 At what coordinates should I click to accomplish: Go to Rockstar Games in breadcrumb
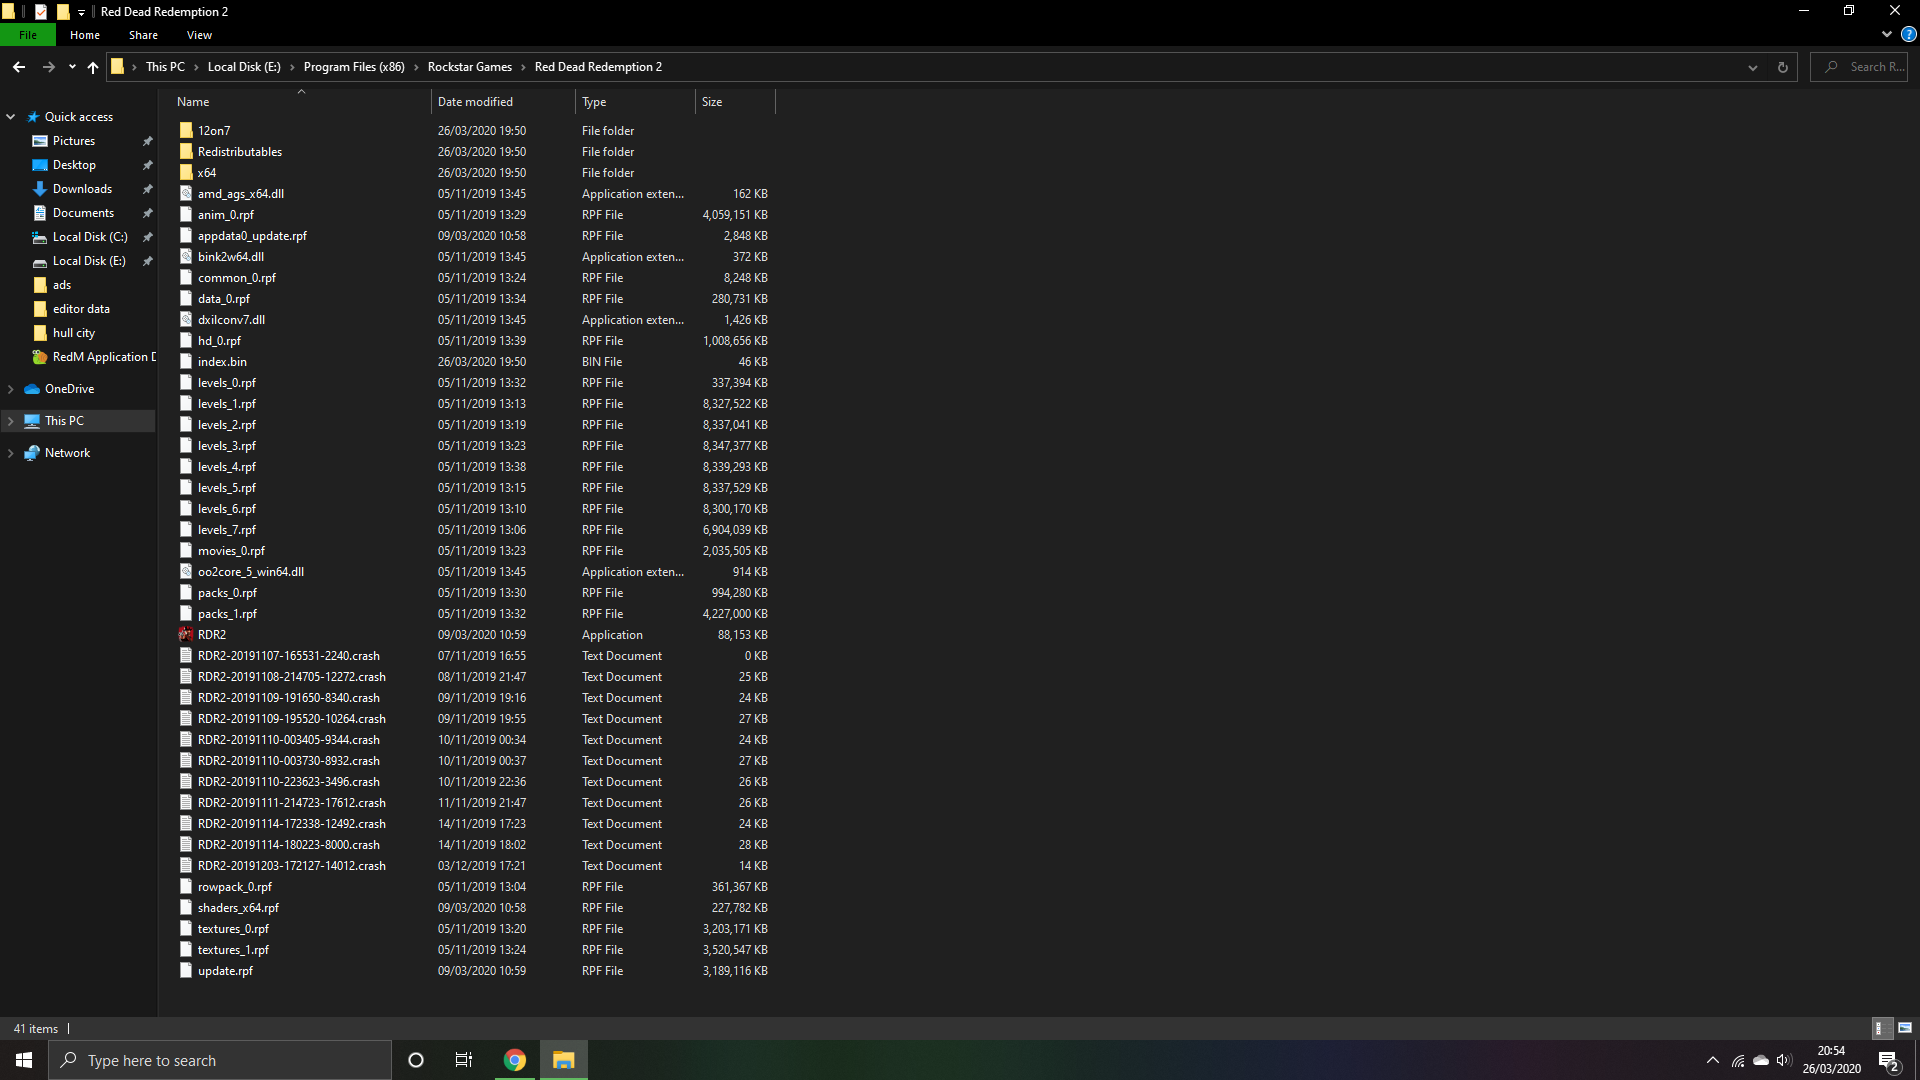(469, 67)
